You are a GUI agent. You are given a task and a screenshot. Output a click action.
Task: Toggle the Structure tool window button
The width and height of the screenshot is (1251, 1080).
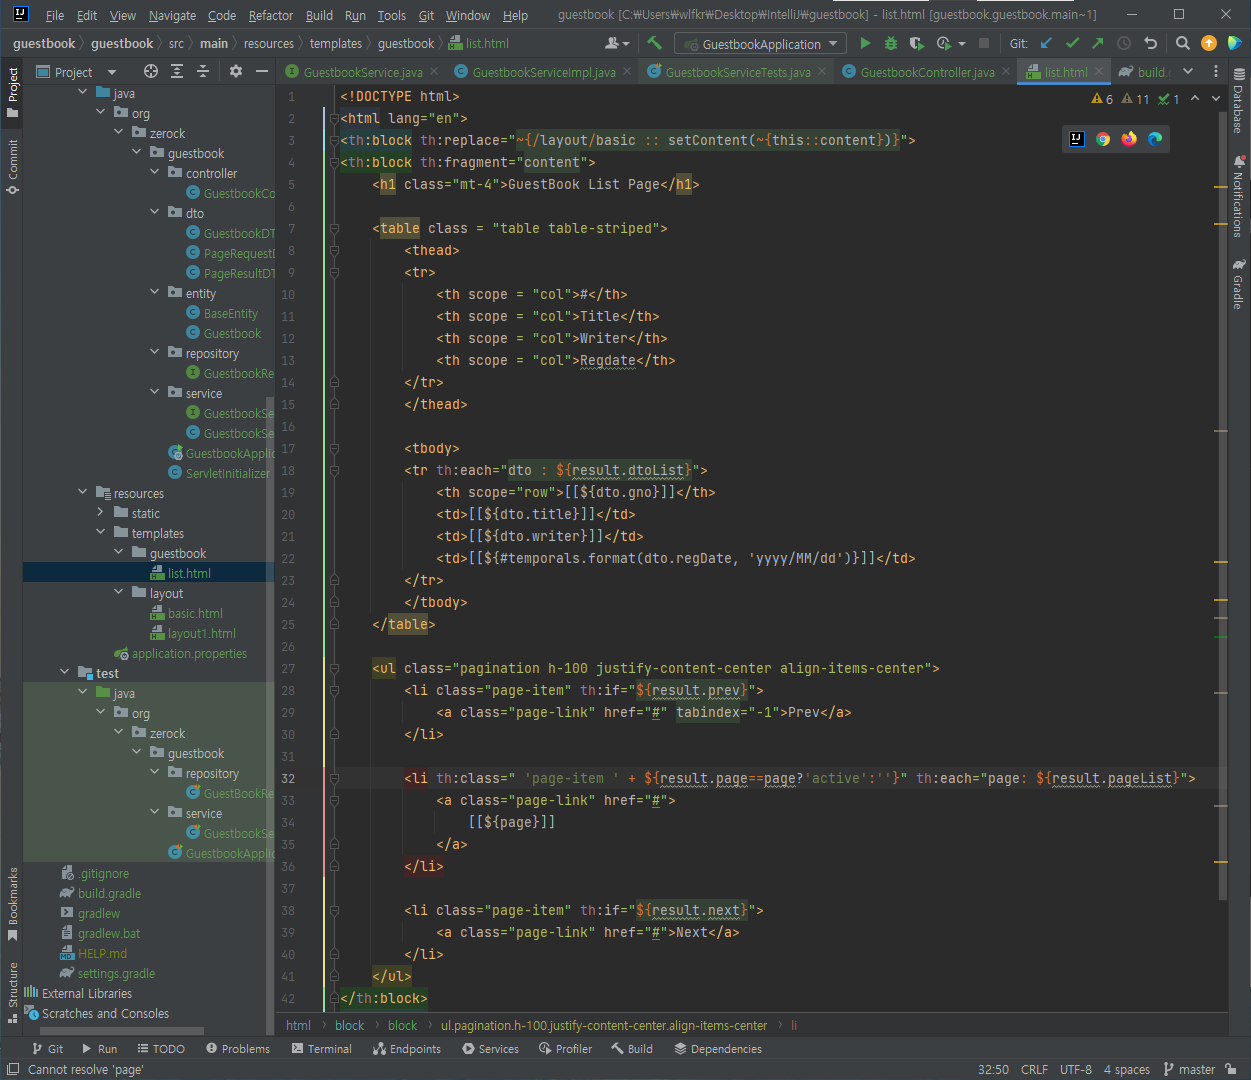(x=12, y=992)
